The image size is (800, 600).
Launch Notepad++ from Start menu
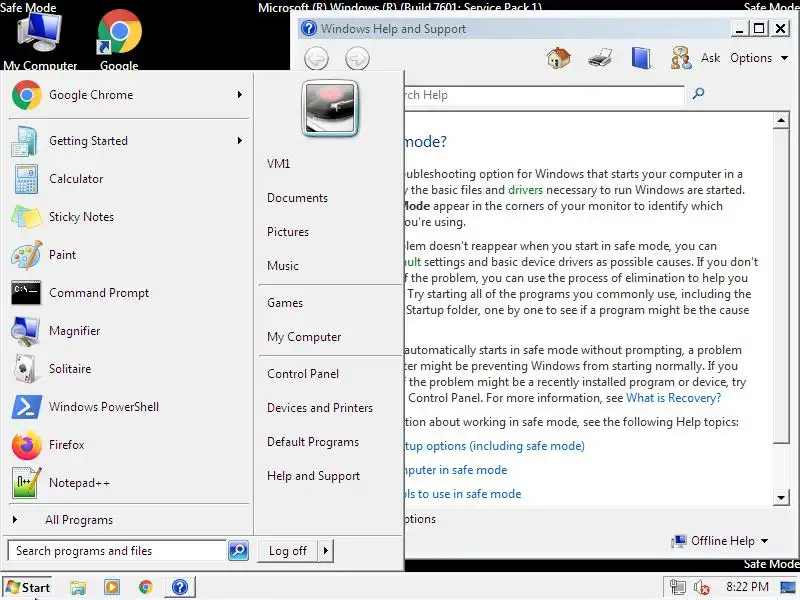tap(129, 483)
